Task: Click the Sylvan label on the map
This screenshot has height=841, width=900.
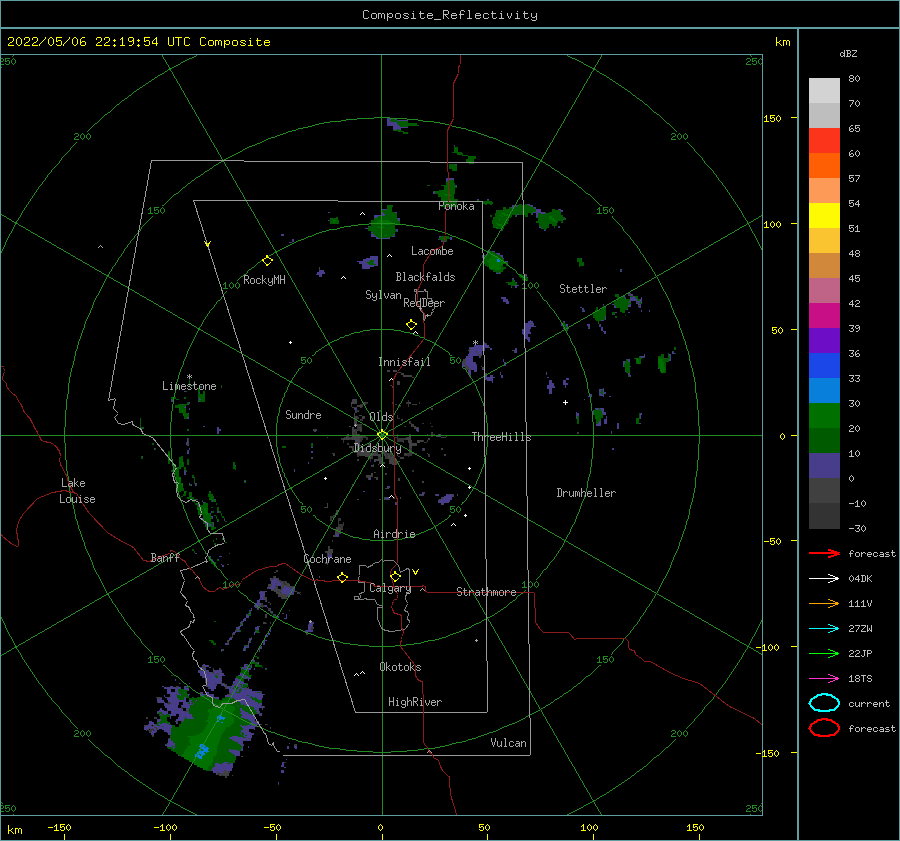Action: 383,295
